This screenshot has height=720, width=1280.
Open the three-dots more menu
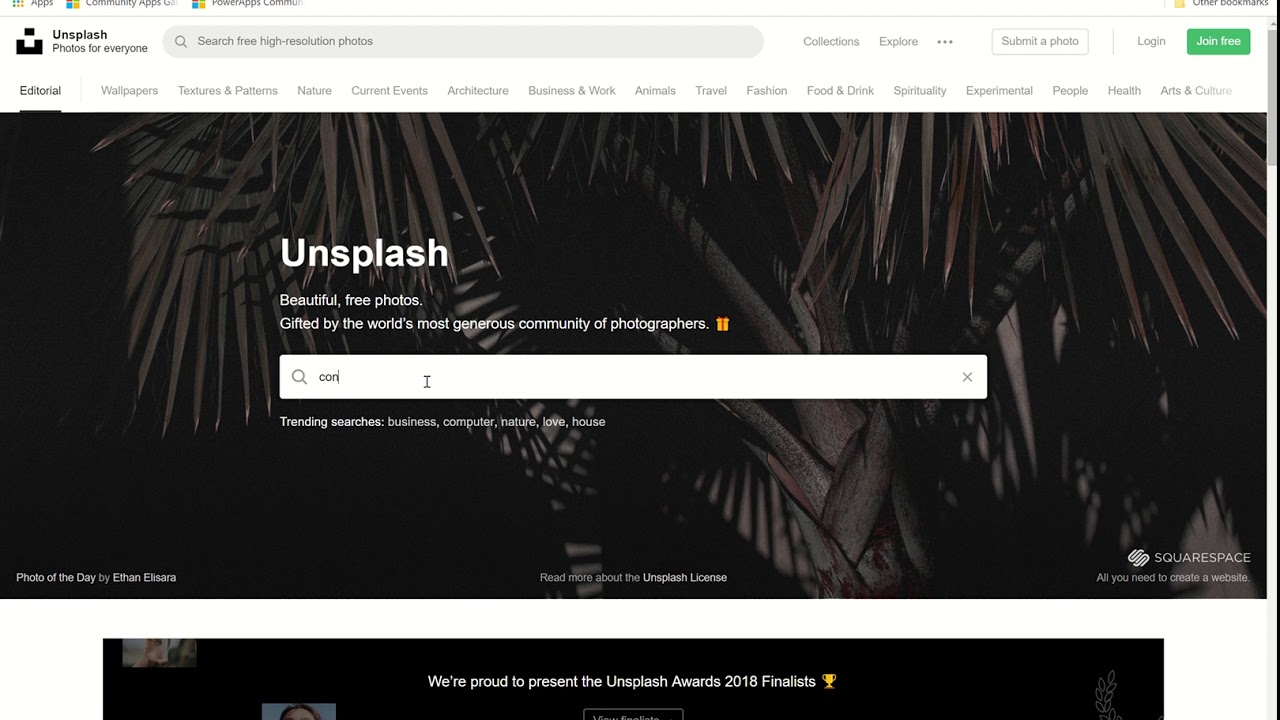click(945, 42)
